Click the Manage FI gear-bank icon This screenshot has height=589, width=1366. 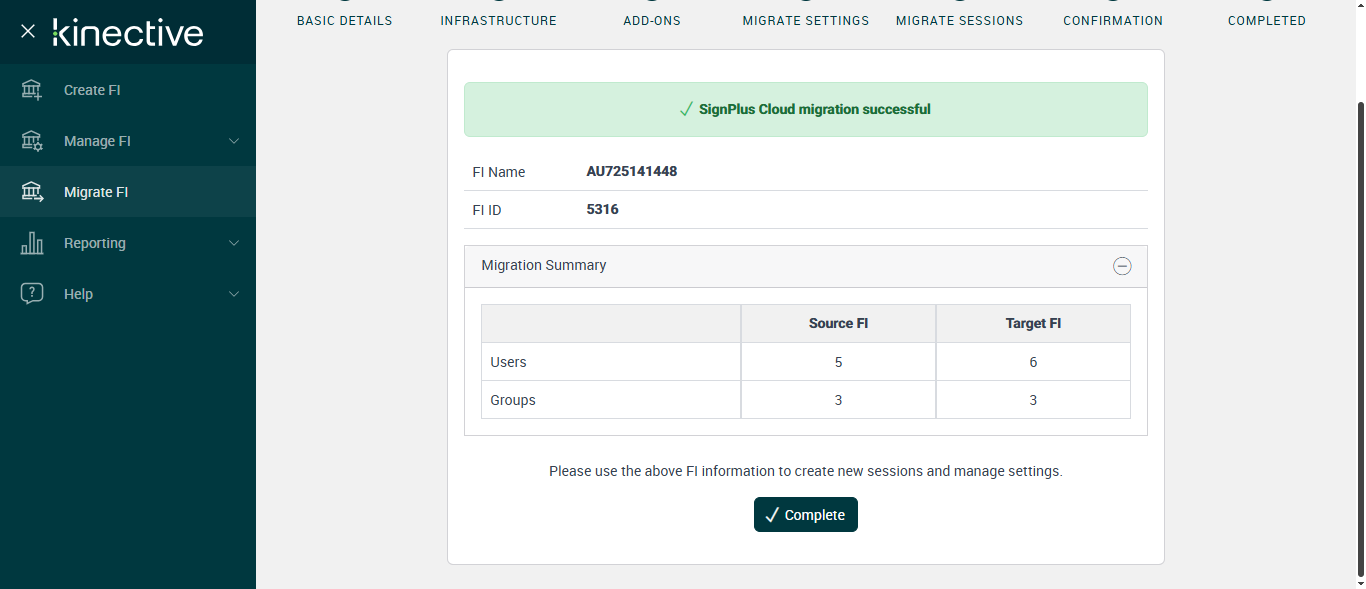32,141
